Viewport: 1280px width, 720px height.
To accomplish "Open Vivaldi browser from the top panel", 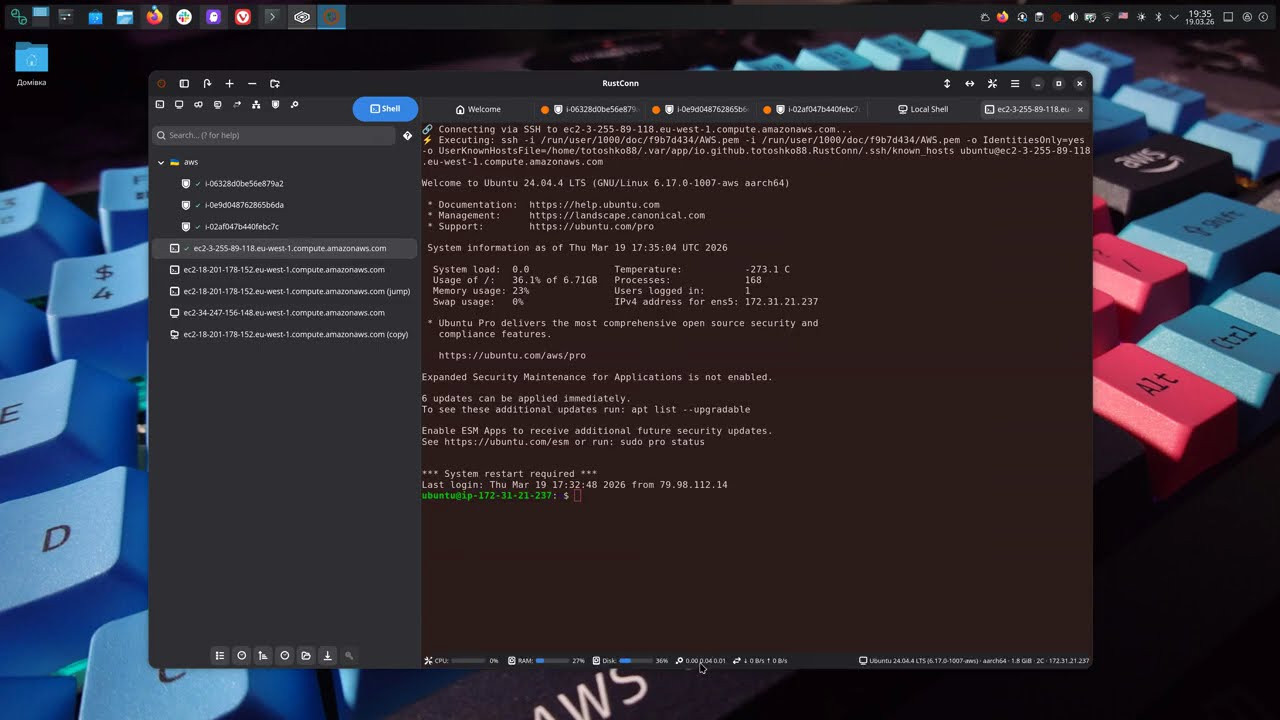I will coord(243,17).
